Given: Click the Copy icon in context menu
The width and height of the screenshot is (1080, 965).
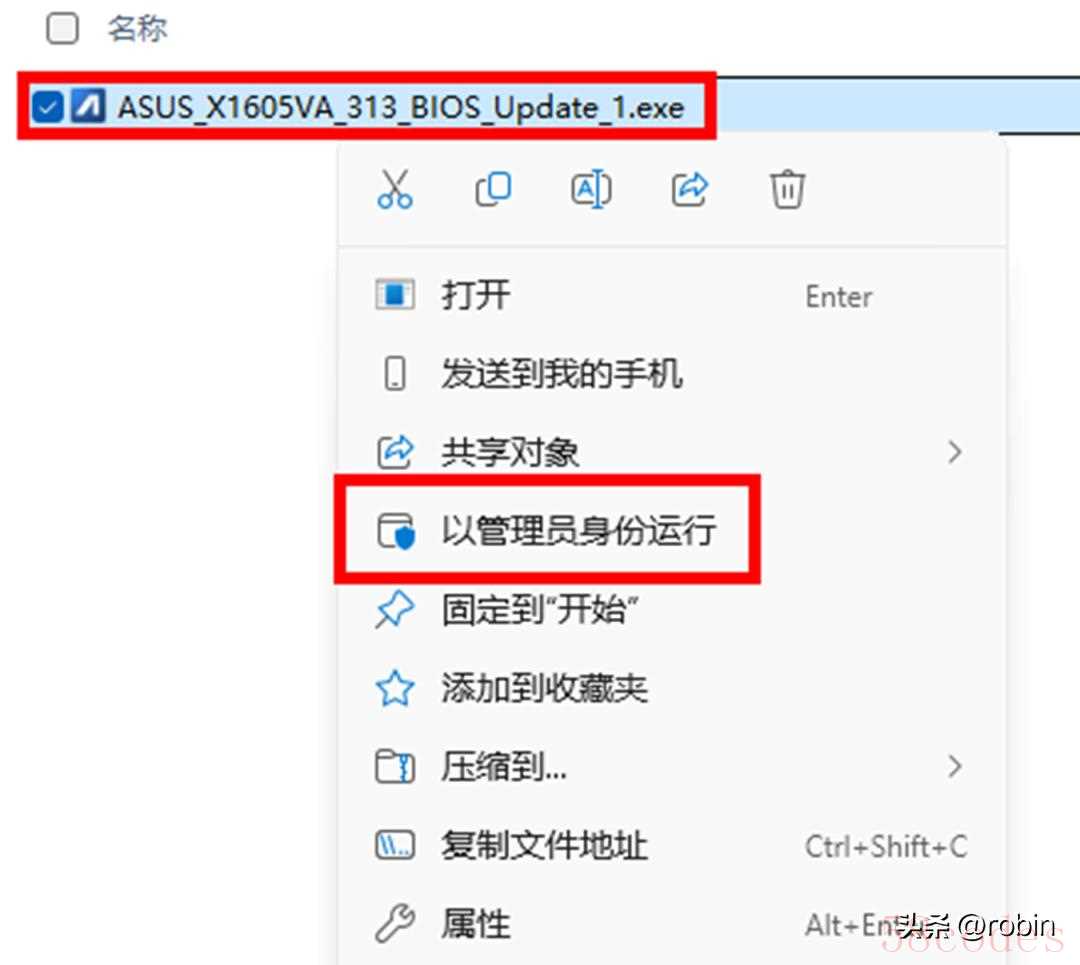Looking at the screenshot, I should [x=493, y=189].
